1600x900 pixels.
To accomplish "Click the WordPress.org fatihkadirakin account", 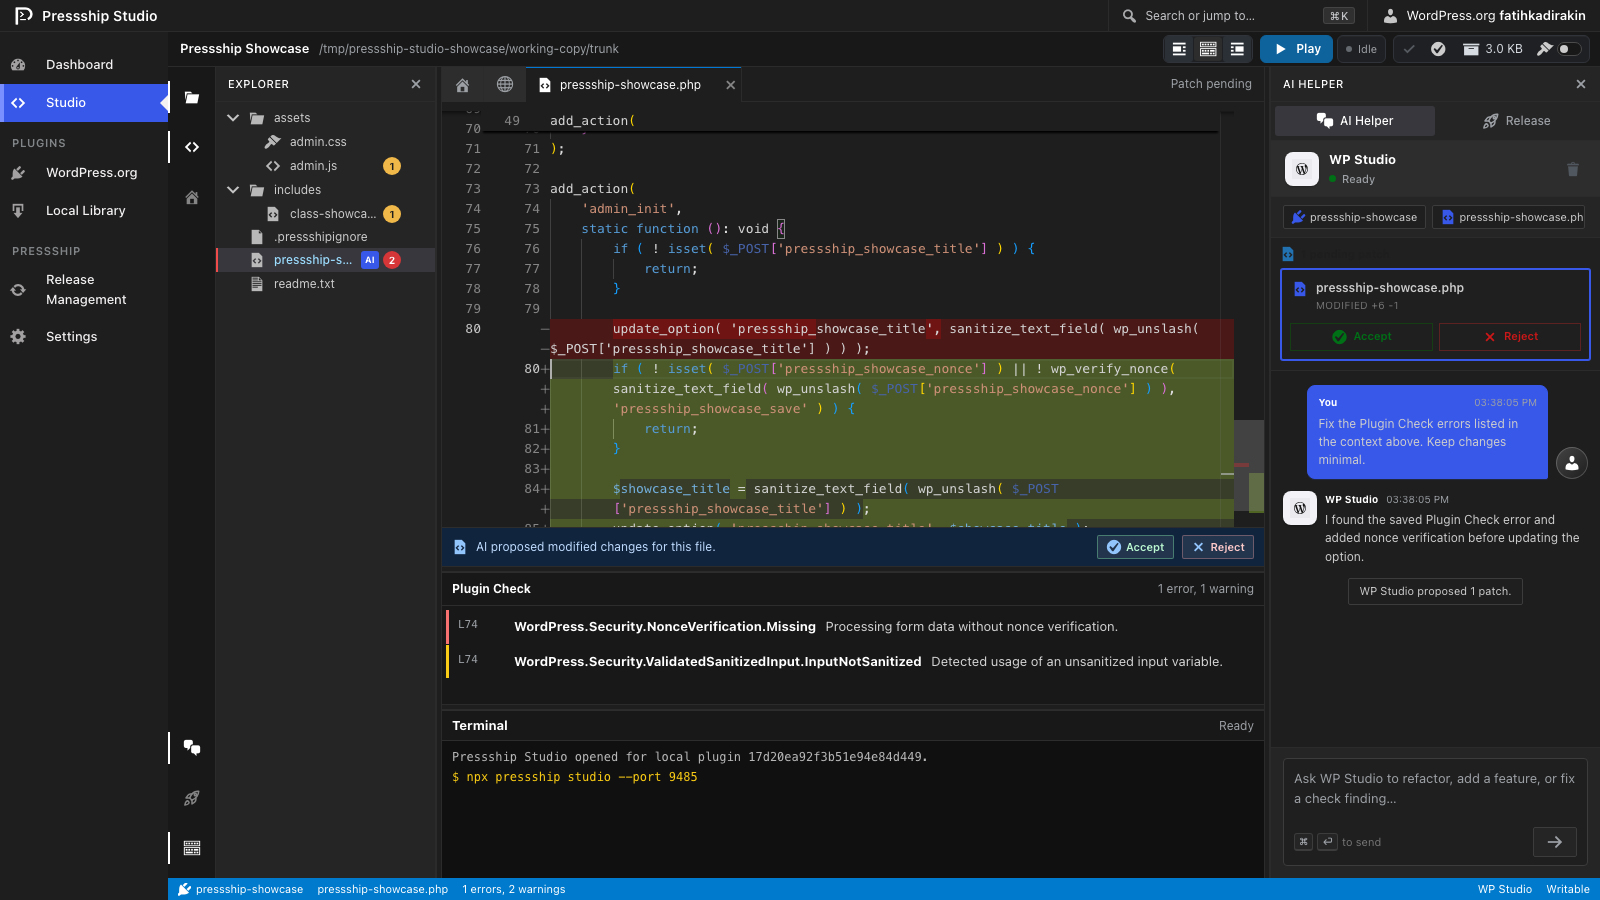I will point(1484,16).
